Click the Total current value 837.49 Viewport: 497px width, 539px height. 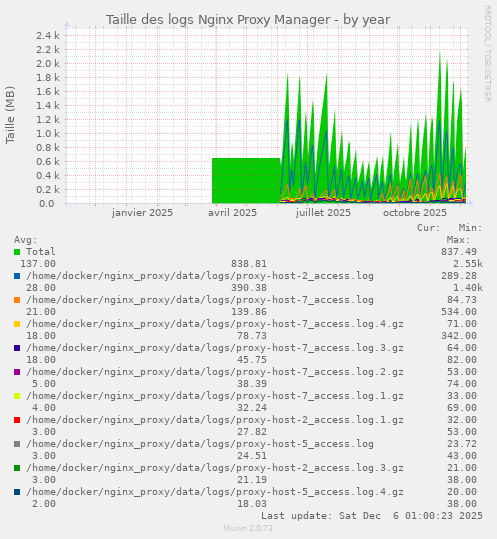(x=459, y=252)
